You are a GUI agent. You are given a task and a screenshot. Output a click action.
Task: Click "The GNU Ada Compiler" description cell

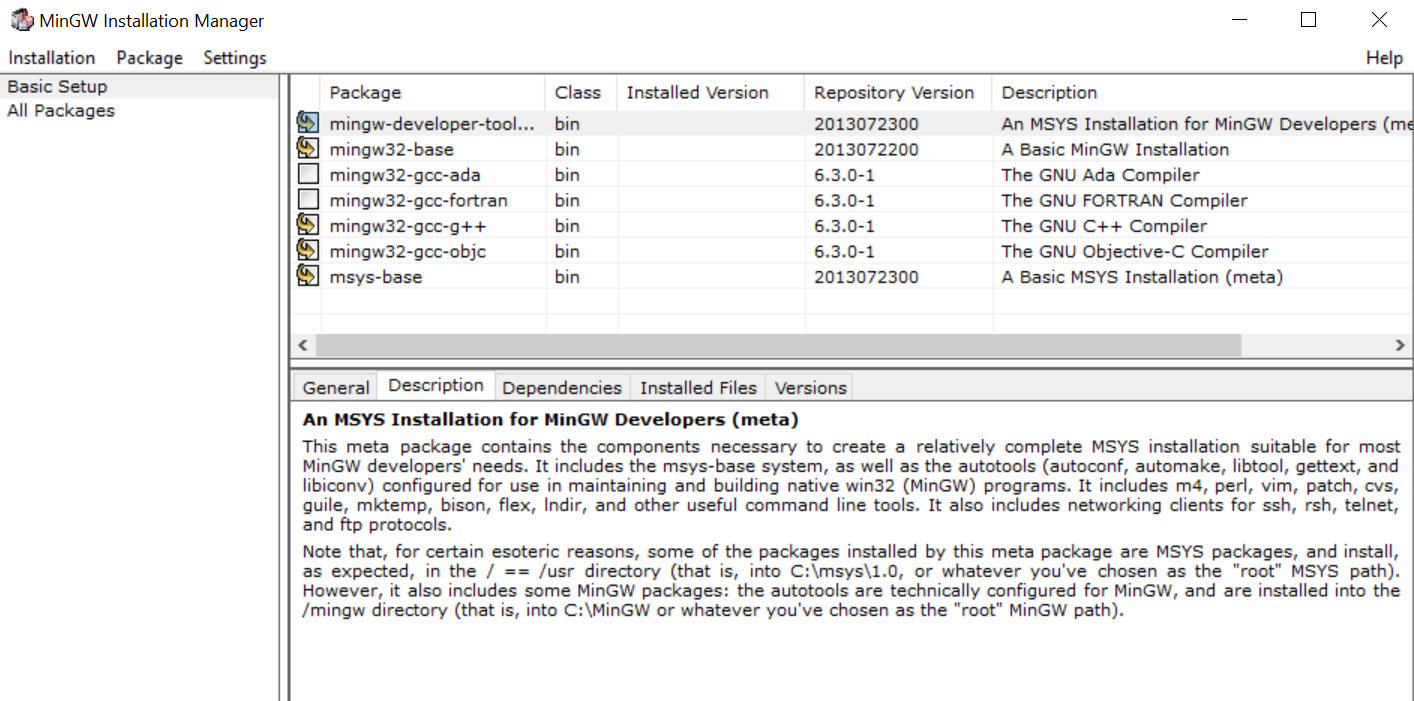coord(1100,175)
